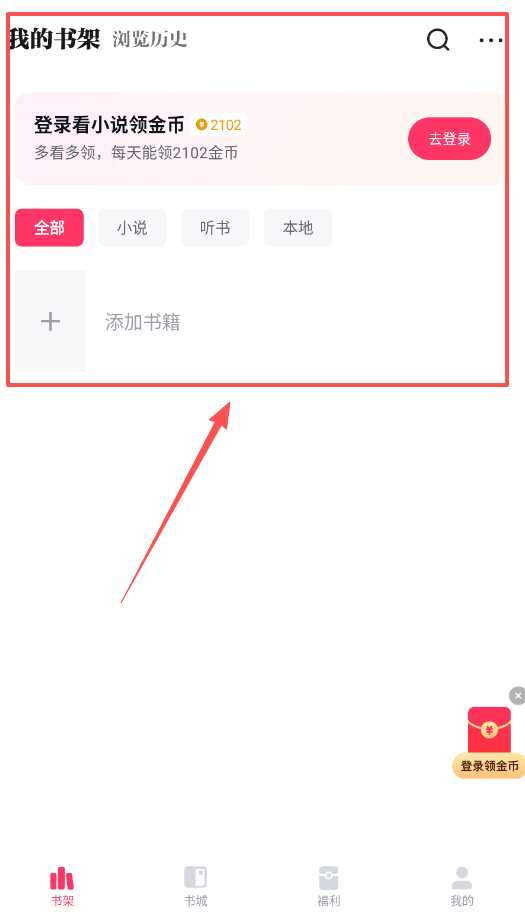Switch to the 我的书架 tab
525x919 pixels.
(55, 39)
